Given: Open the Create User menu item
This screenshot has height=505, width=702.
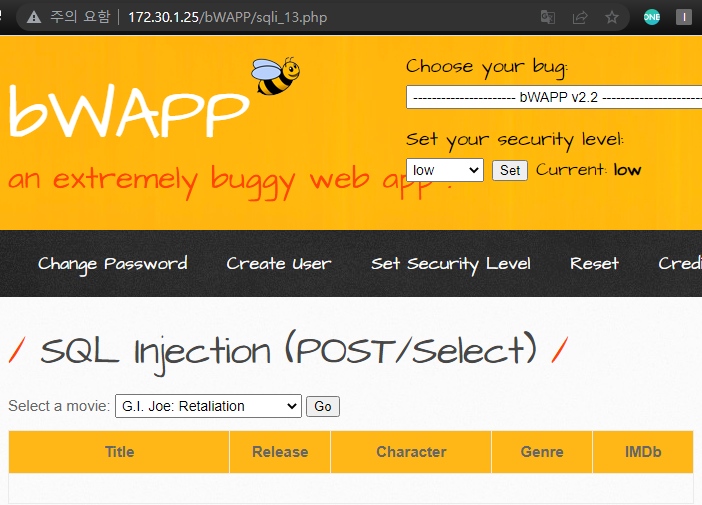Looking at the screenshot, I should pos(278,264).
